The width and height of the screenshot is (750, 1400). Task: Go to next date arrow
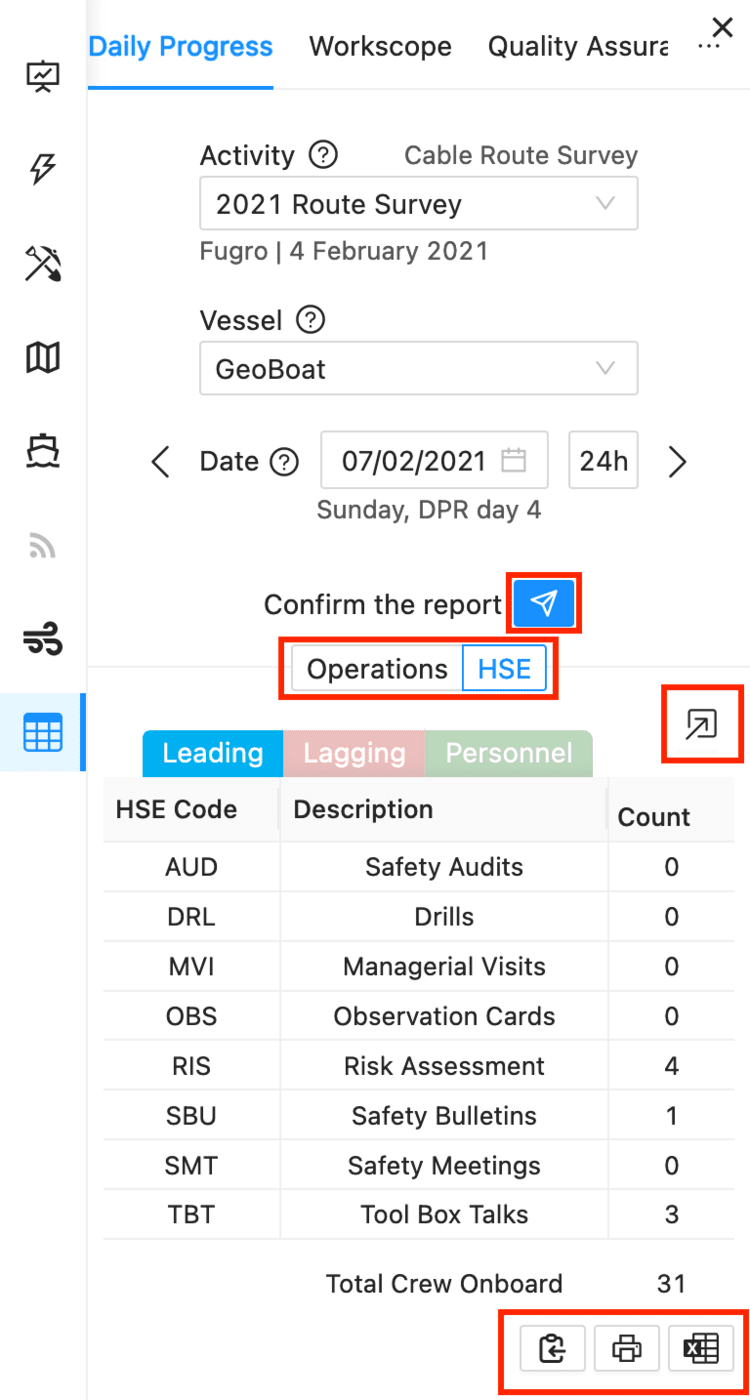(678, 462)
